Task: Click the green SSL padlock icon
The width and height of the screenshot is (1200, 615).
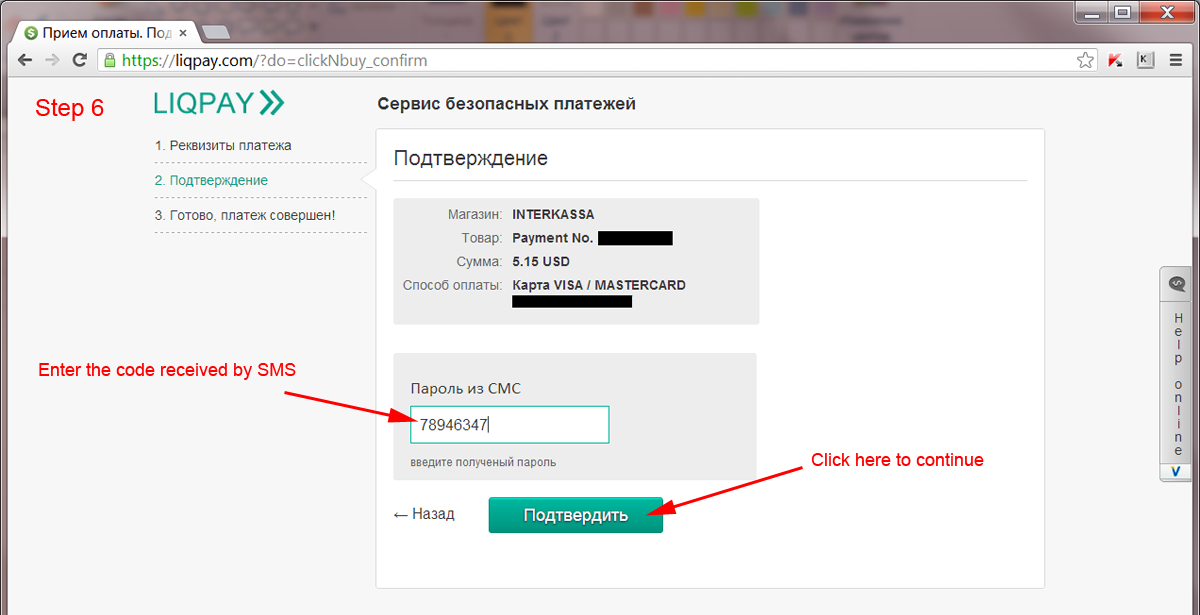Action: (110, 60)
